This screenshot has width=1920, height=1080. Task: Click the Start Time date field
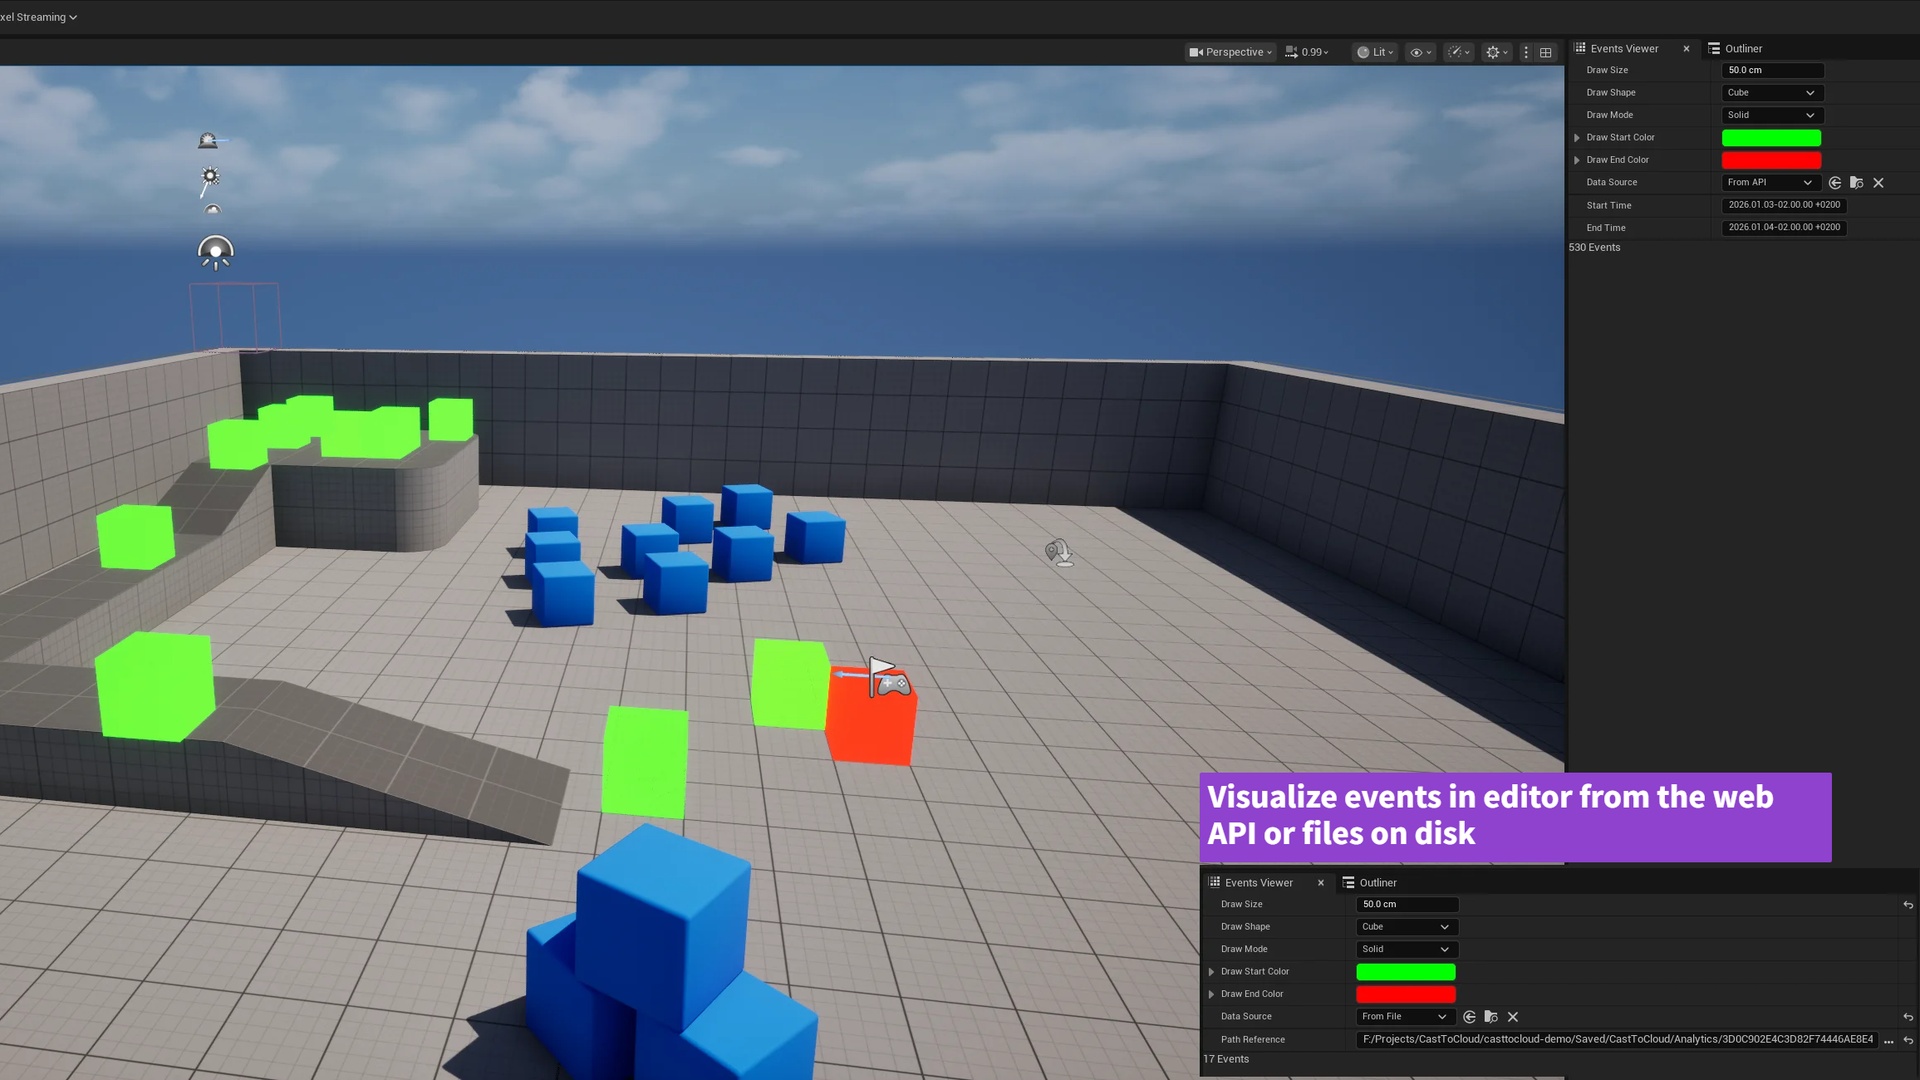tap(1784, 205)
